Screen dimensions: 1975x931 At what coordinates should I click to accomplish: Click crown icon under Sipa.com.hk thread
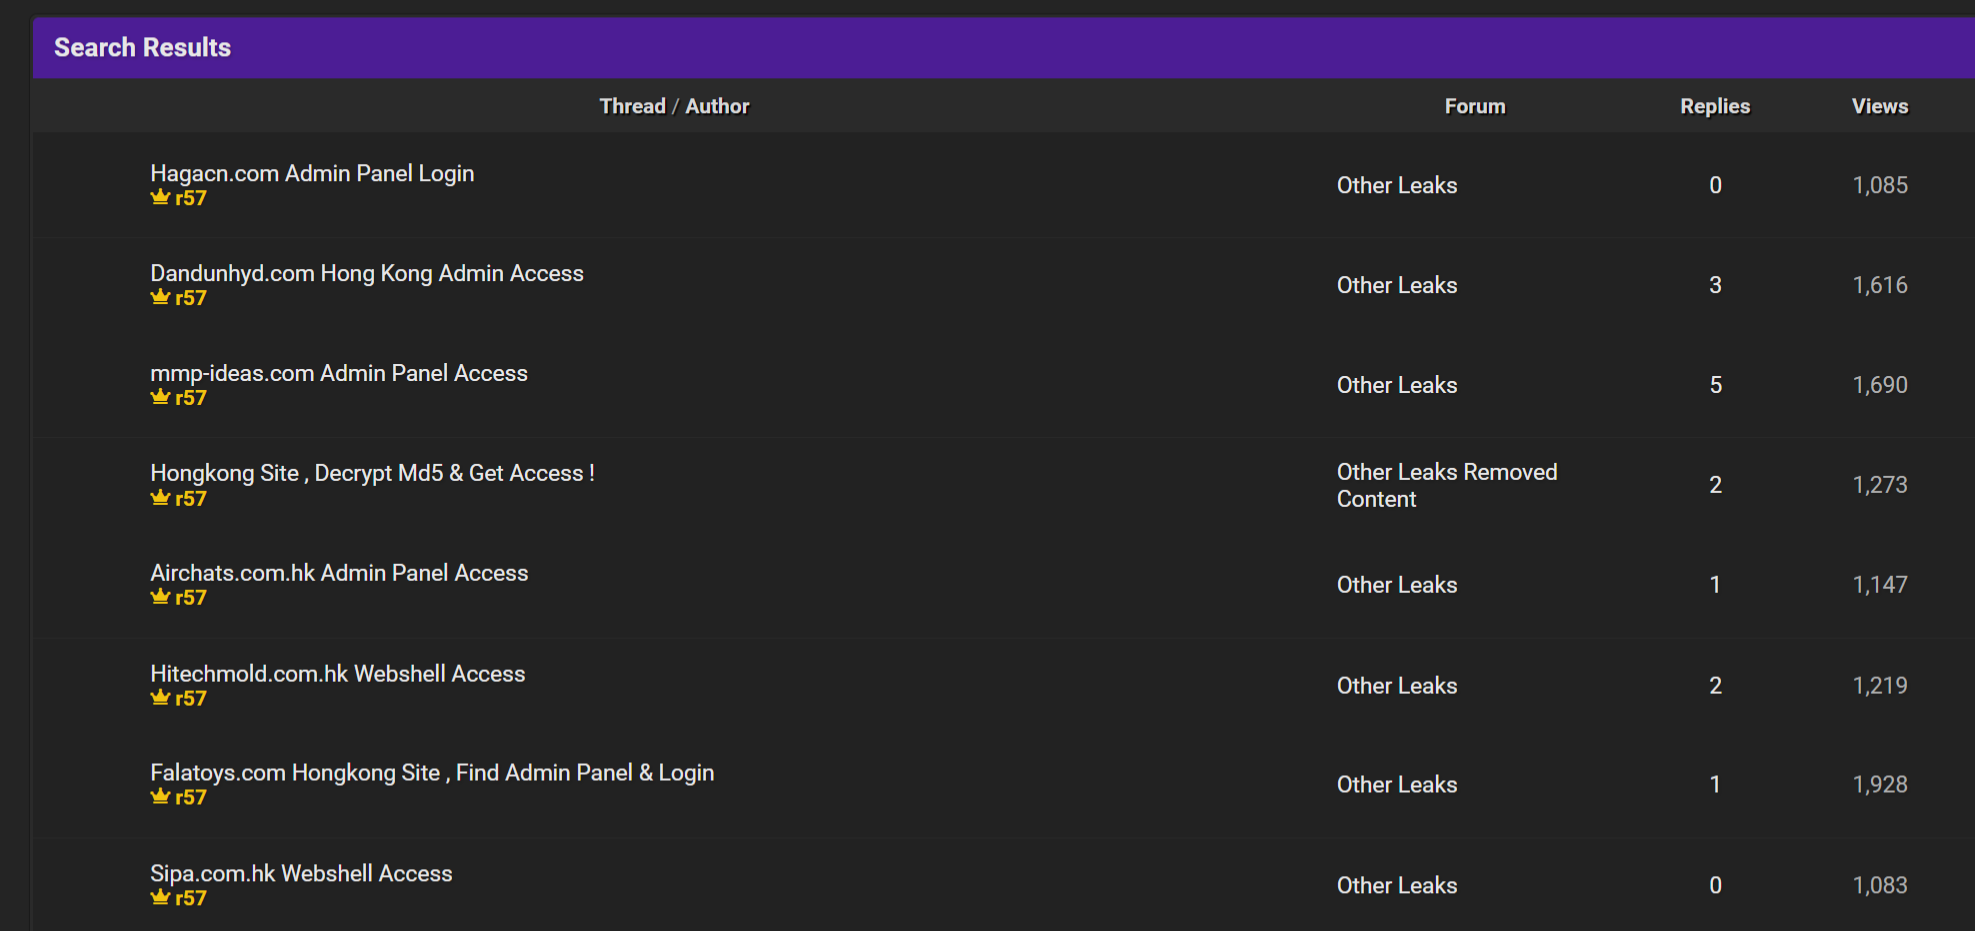pos(160,898)
